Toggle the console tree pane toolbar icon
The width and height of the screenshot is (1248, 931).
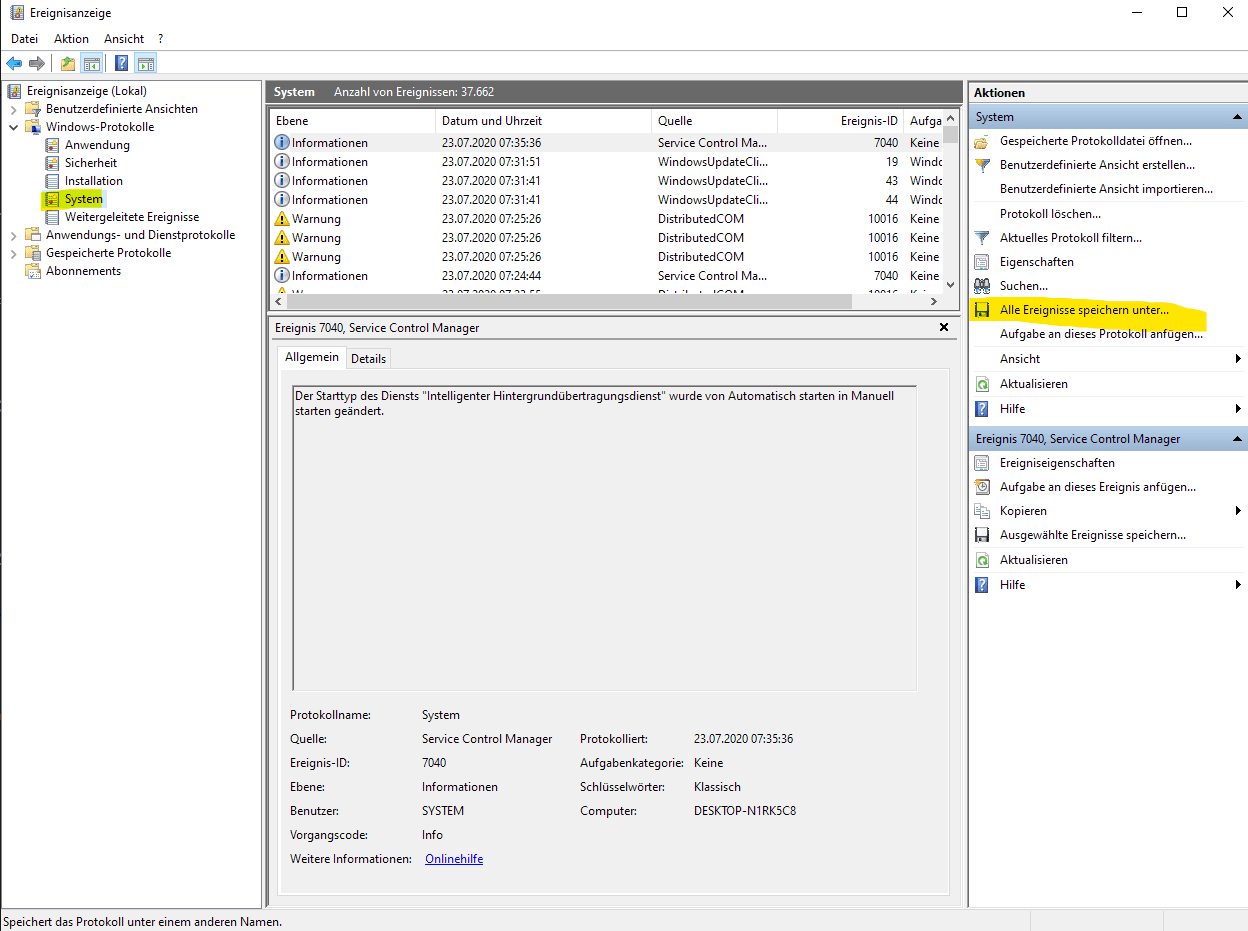(91, 64)
